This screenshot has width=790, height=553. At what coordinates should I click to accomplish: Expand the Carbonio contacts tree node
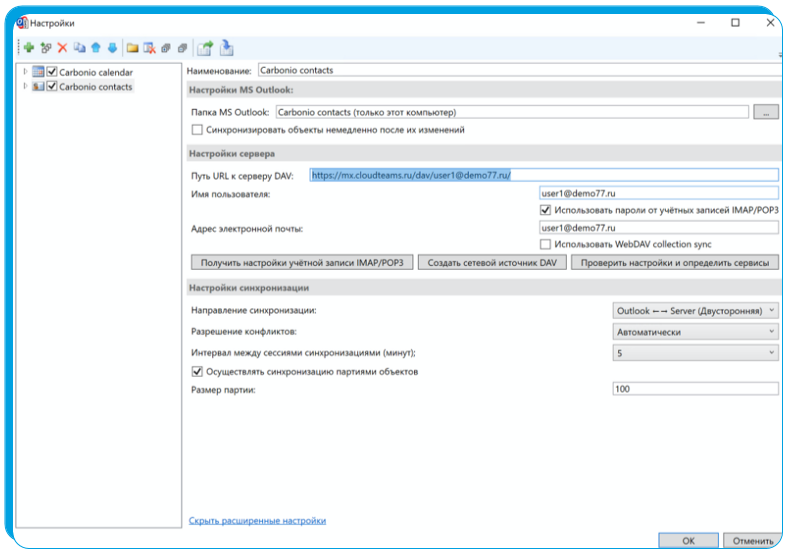point(25,87)
